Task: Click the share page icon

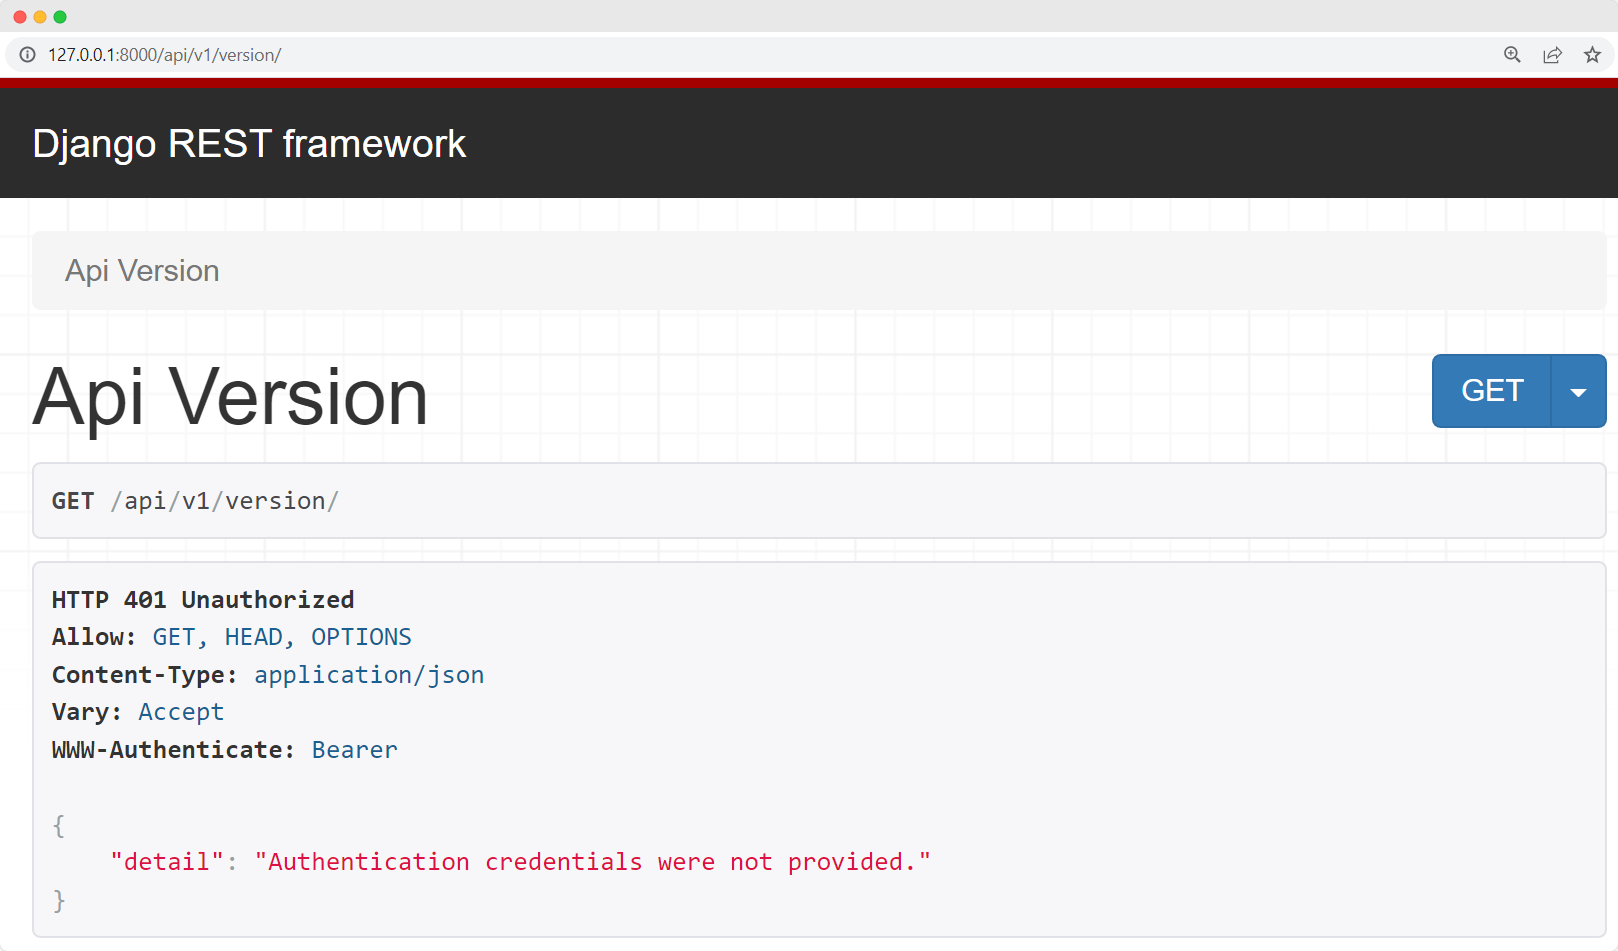Action: 1552,55
